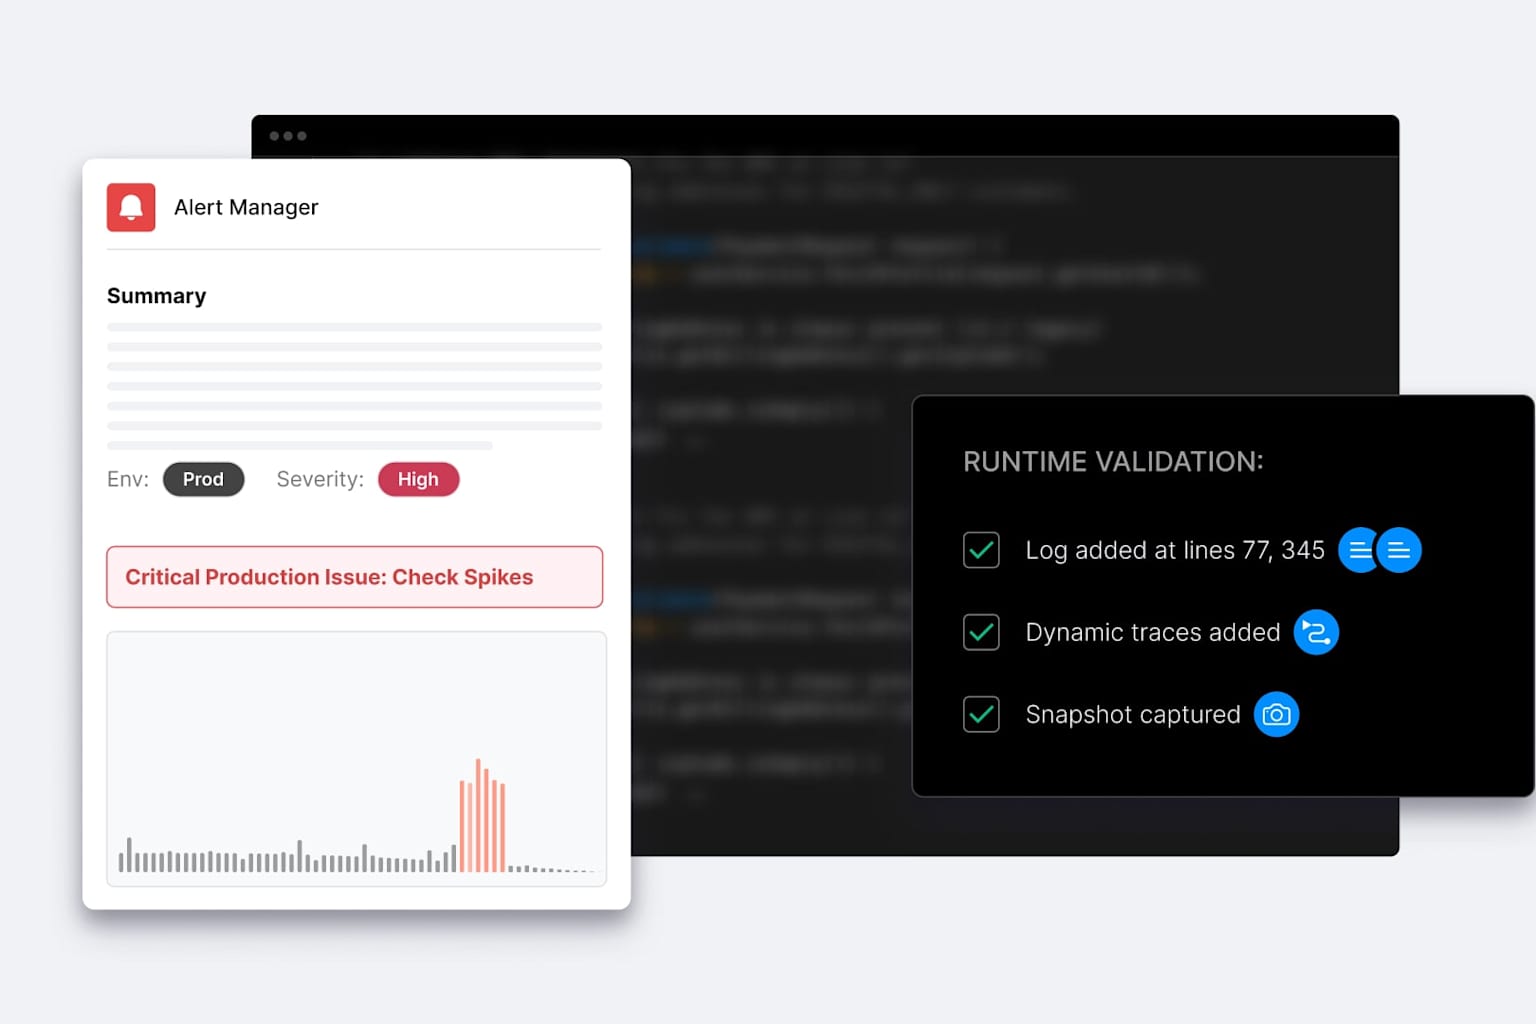Screen dimensions: 1536x1024
Task: Click the red Alert Manager bell icon
Action: [x=131, y=207]
